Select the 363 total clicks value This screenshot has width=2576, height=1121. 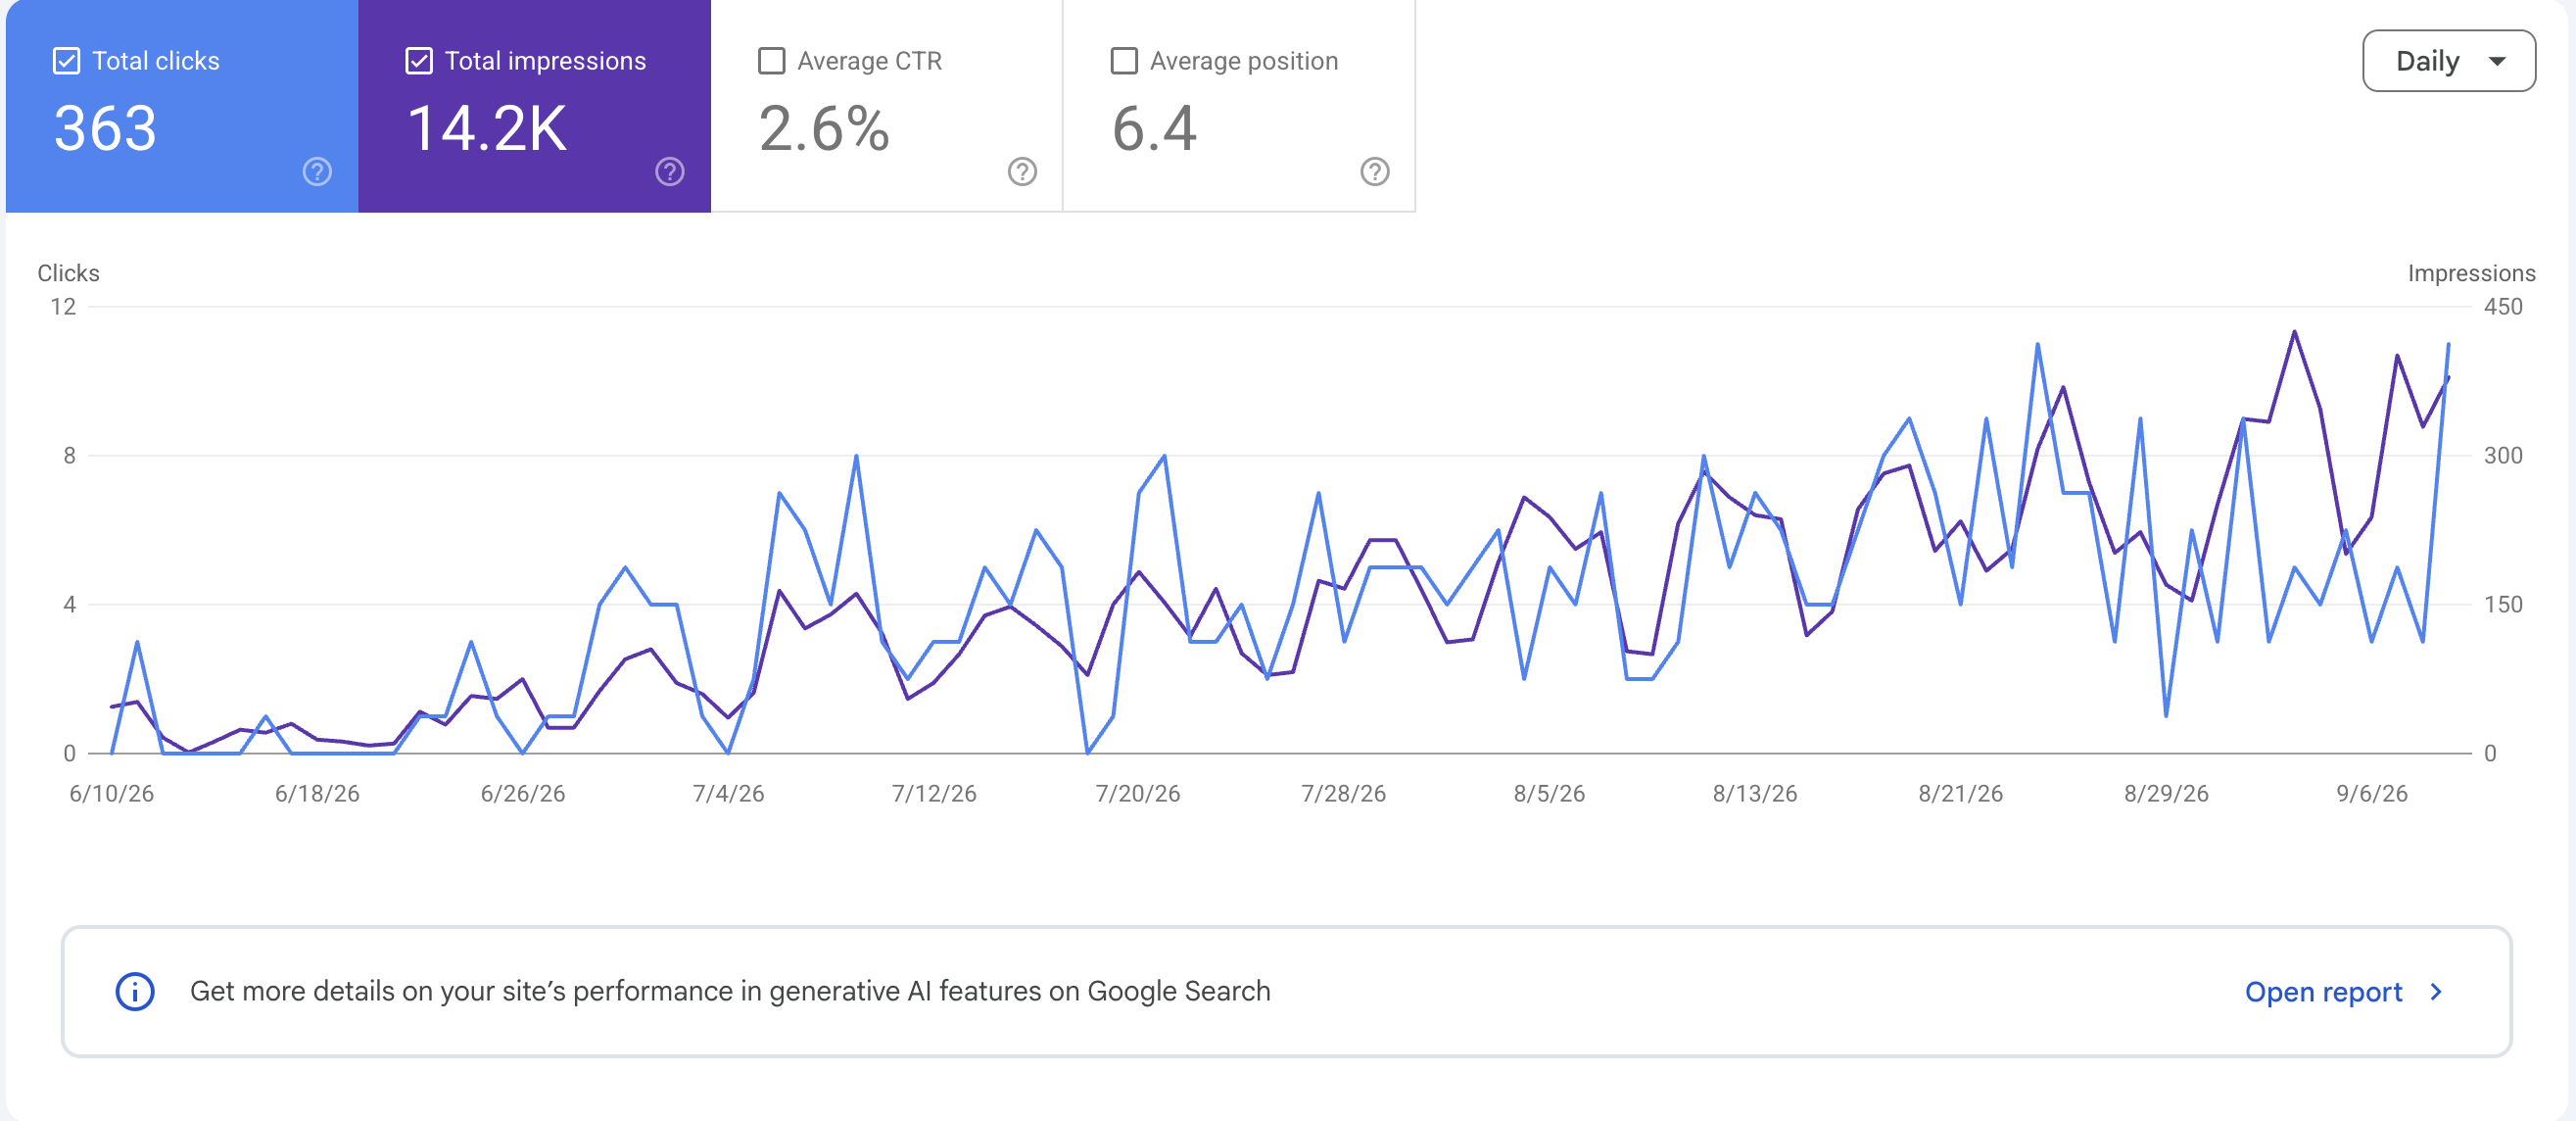(105, 129)
